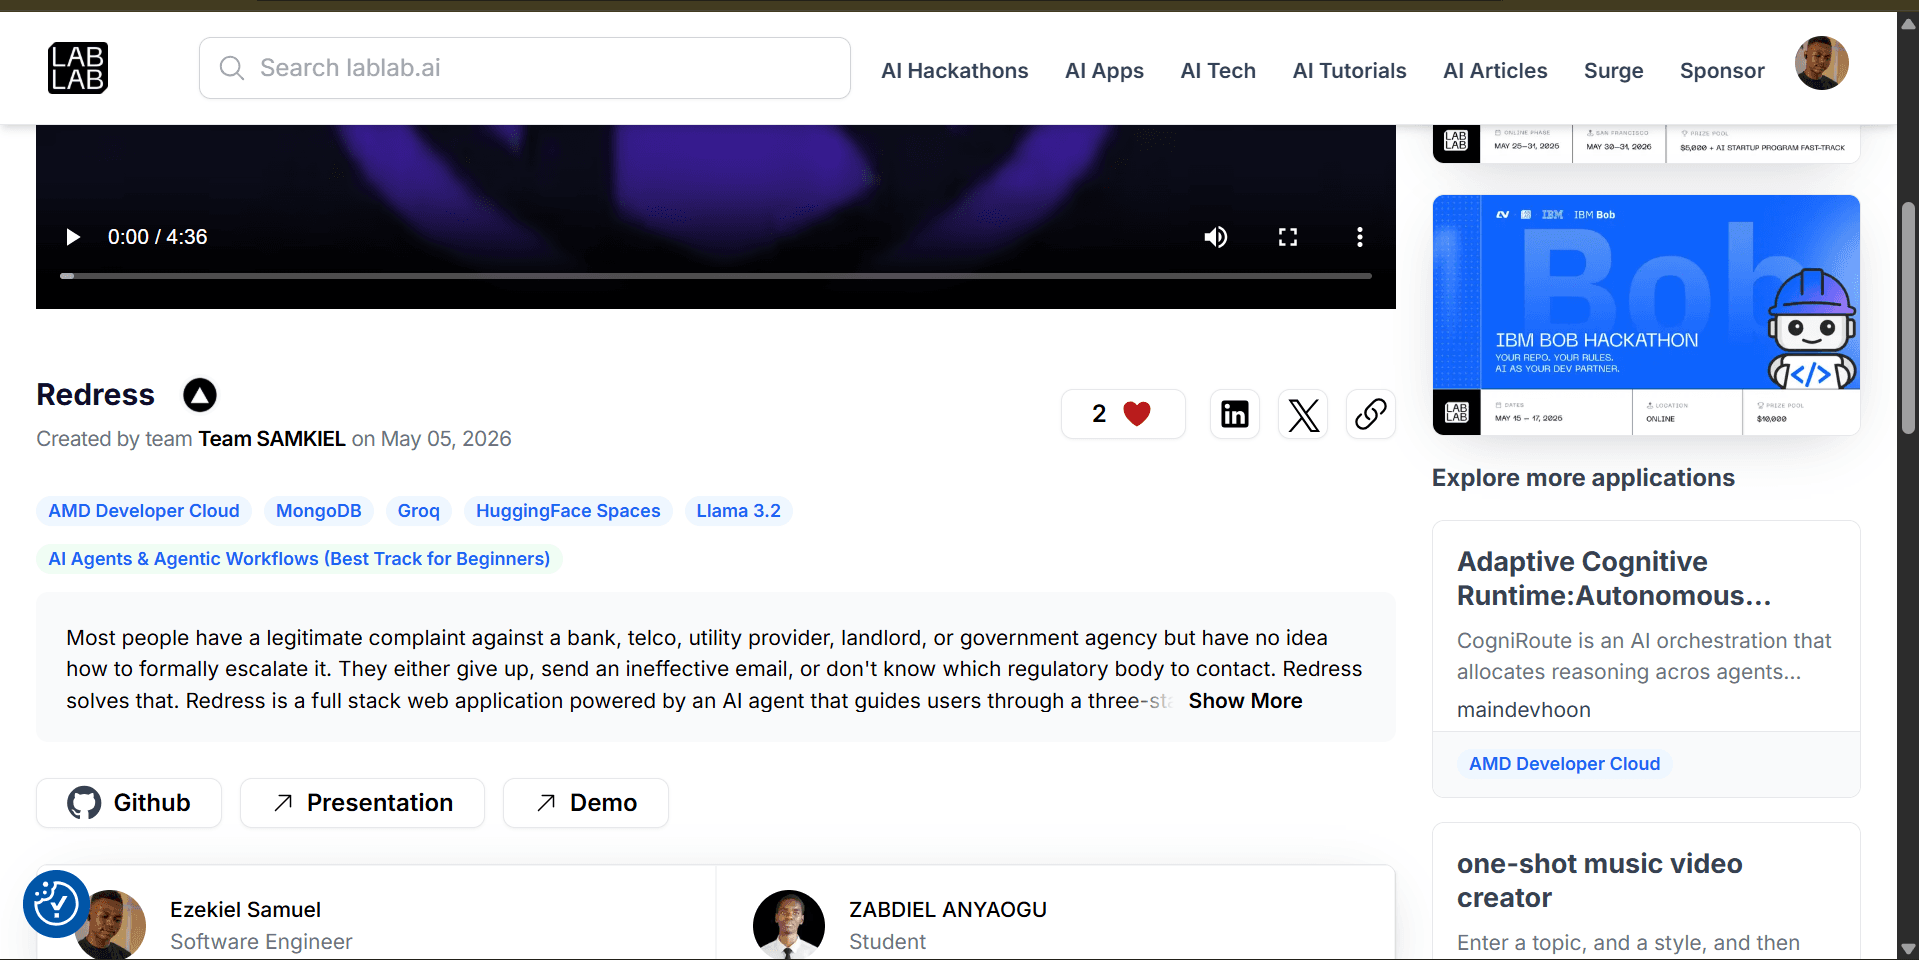Viewport: 1919px width, 960px height.
Task: Launch the project Demo
Action: tap(586, 803)
